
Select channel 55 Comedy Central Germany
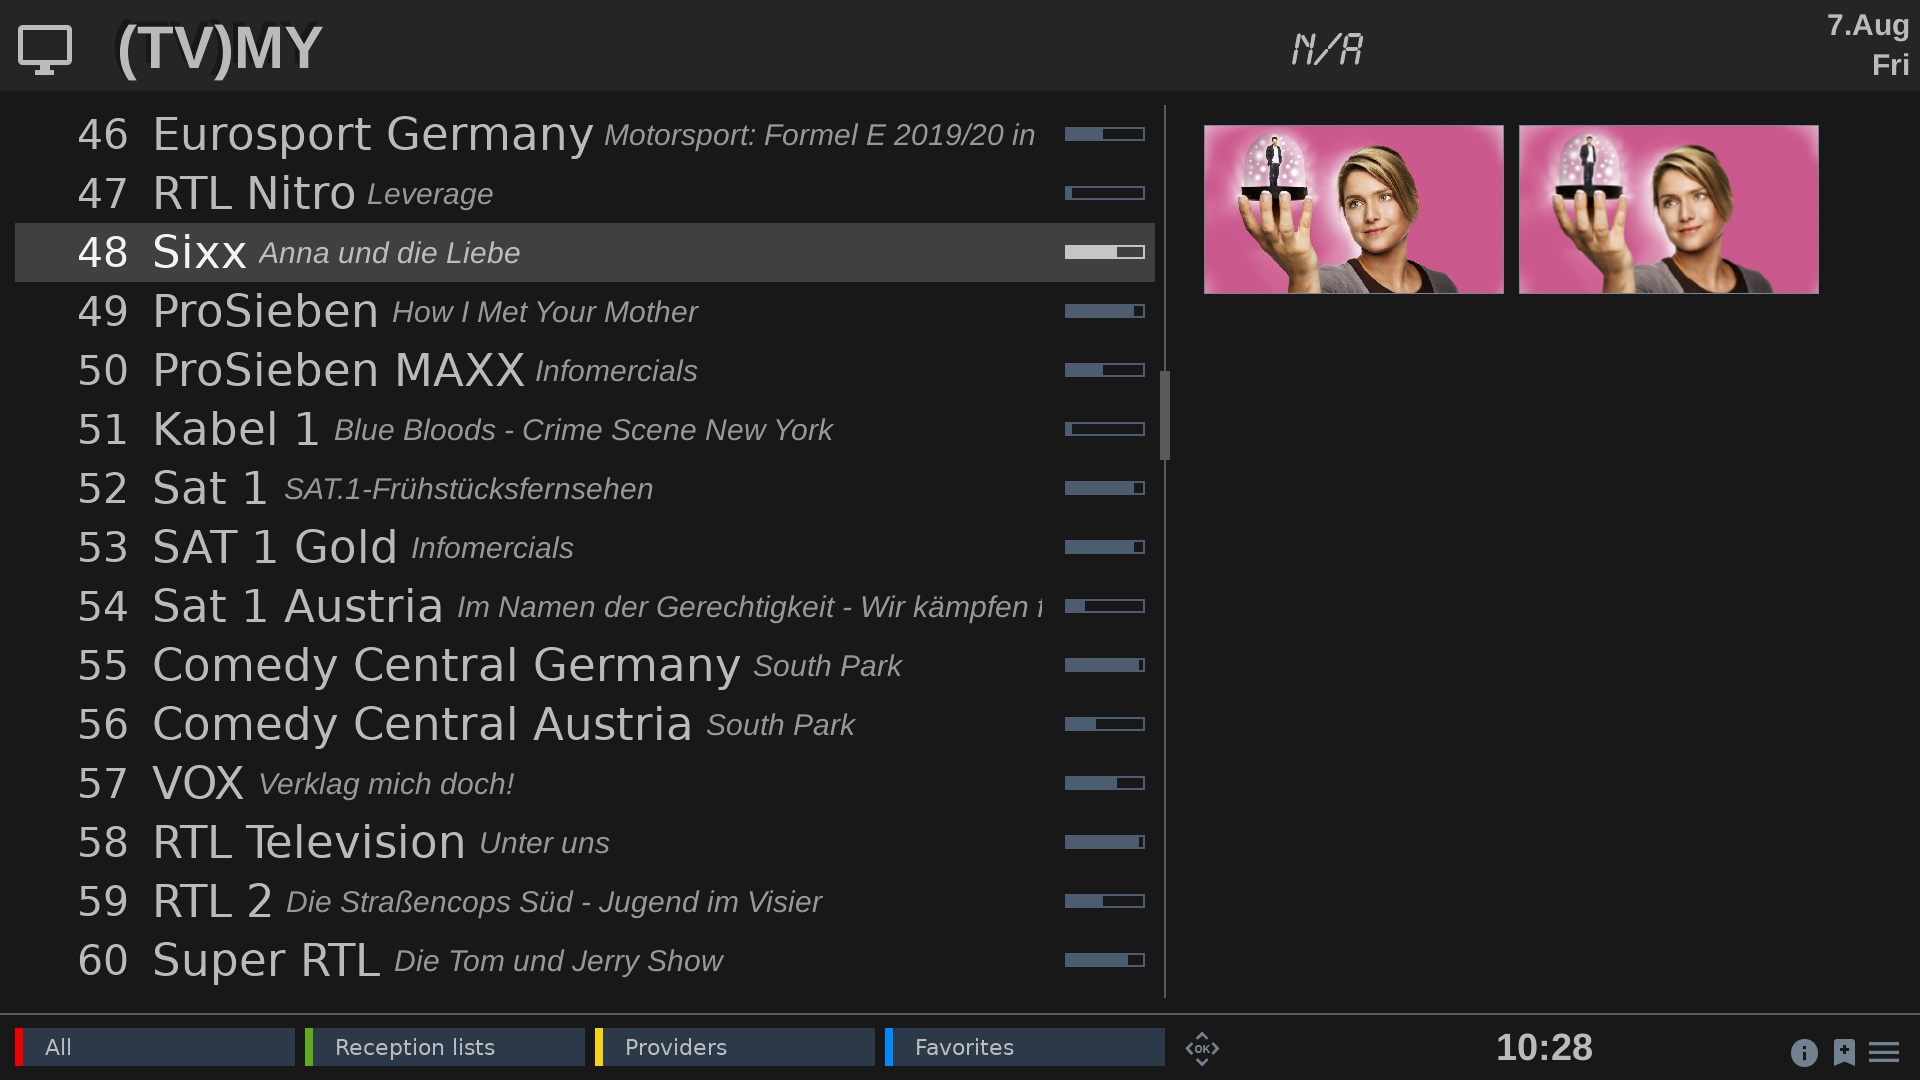coord(585,665)
